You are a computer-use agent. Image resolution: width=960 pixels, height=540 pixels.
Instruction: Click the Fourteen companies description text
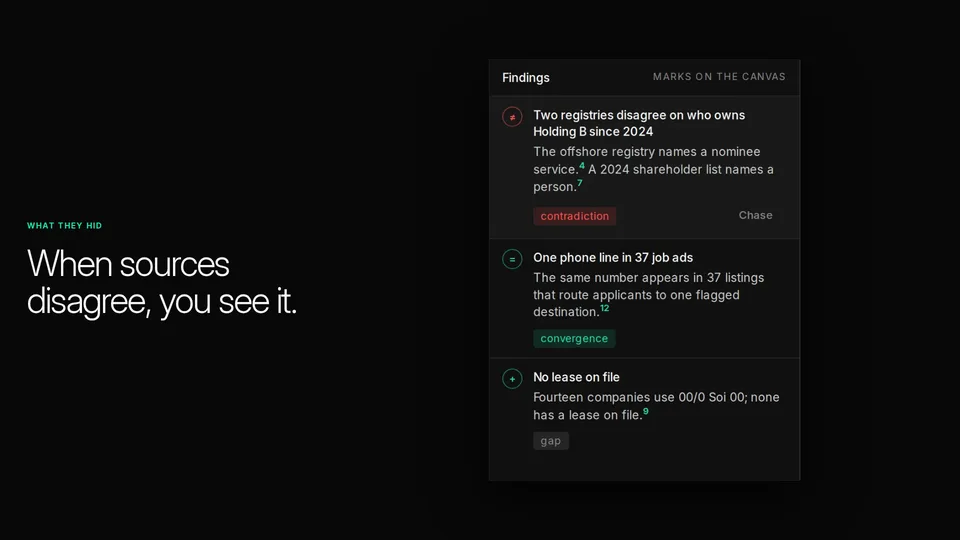click(656, 406)
